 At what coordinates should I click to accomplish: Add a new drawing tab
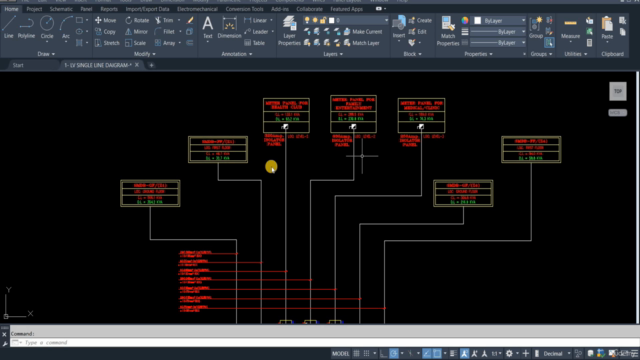151,65
